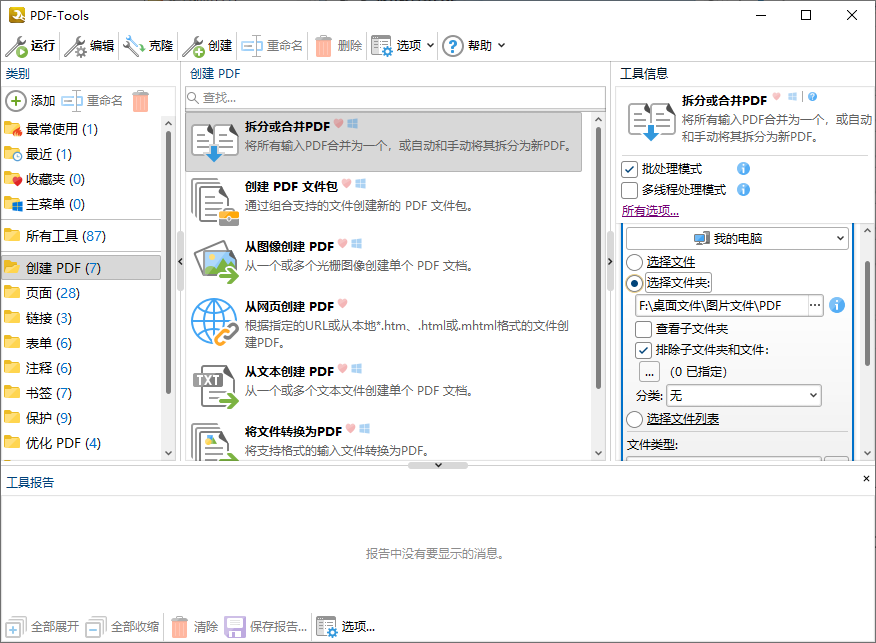Viewport: 876px width, 643px height.
Task: Switch to the 所有工具 (87) category
Action: pos(66,234)
